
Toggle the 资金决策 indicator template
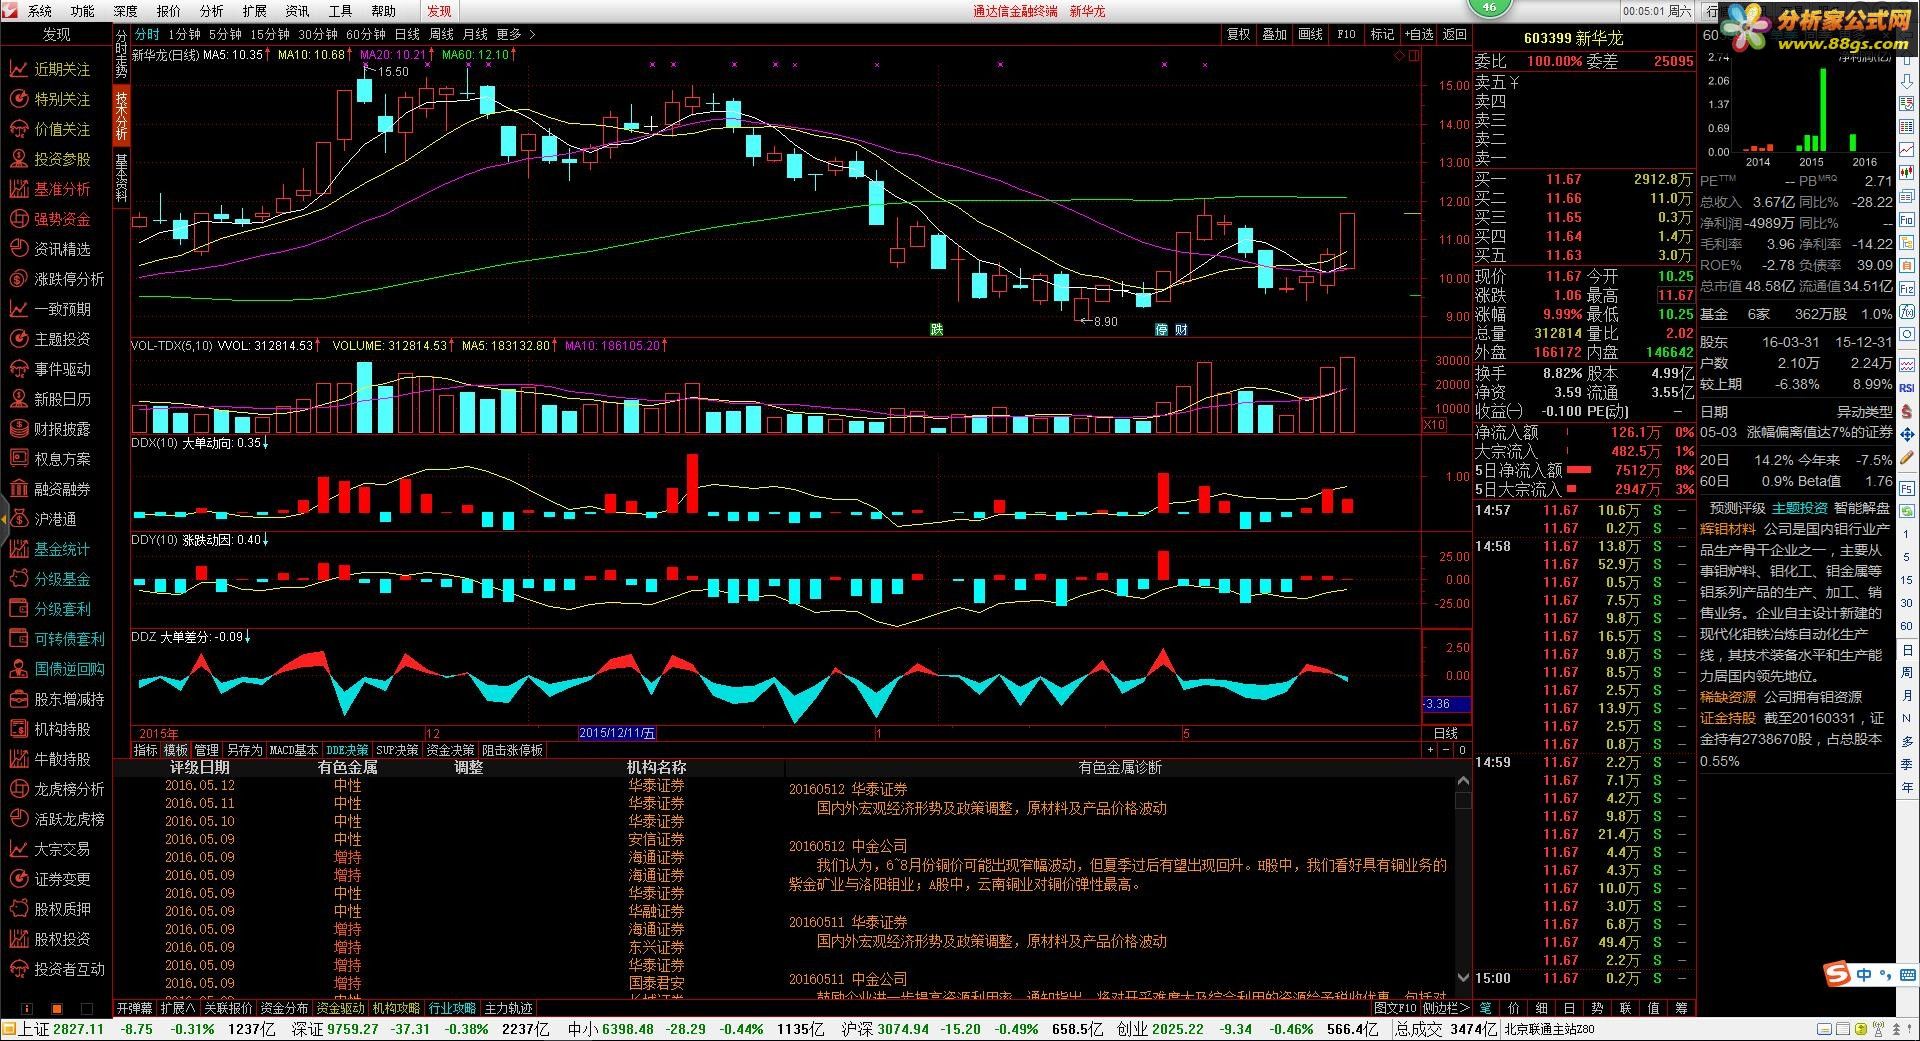[450, 750]
